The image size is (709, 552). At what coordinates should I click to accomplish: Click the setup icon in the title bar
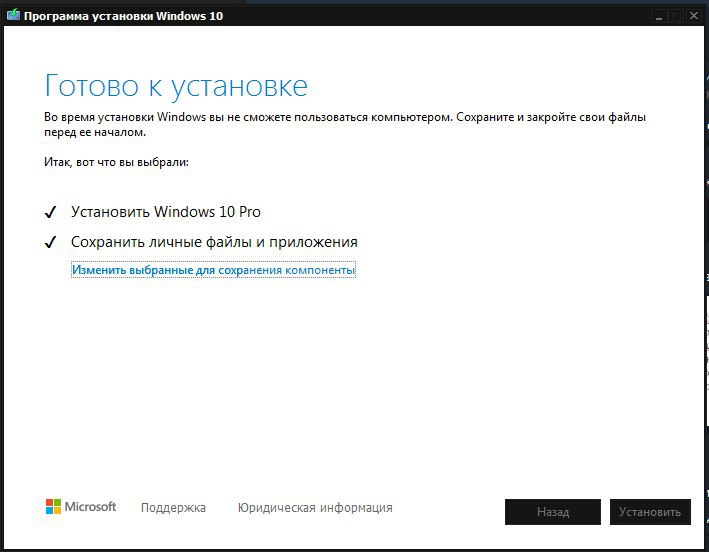click(x=14, y=15)
